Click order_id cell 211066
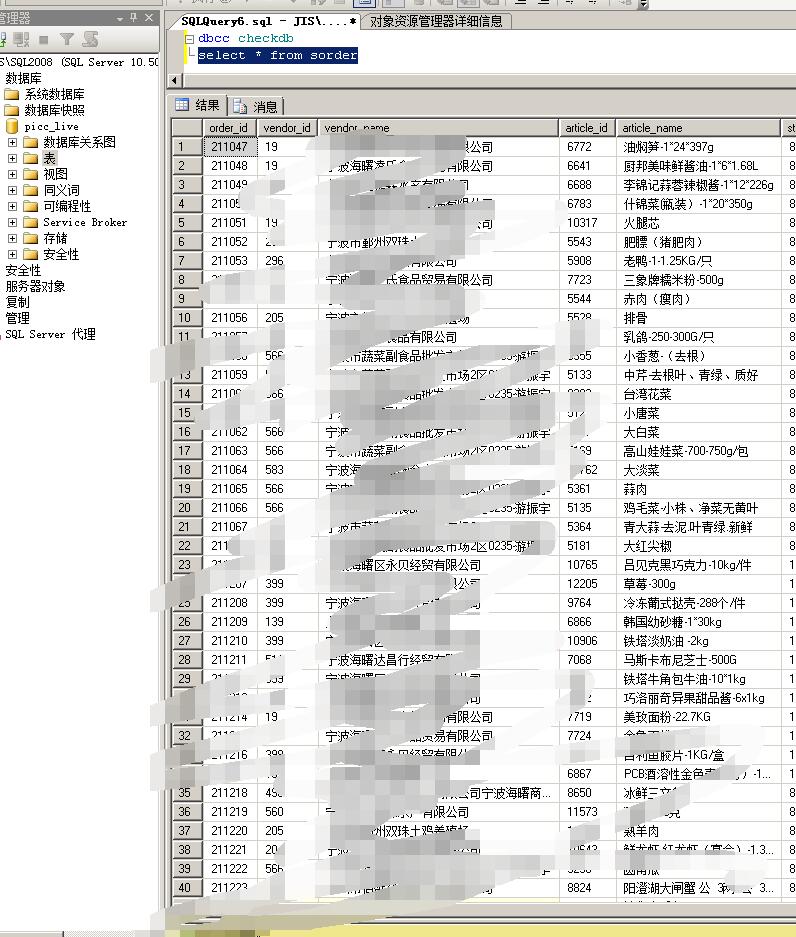This screenshot has height=937, width=796. pyautogui.click(x=229, y=507)
